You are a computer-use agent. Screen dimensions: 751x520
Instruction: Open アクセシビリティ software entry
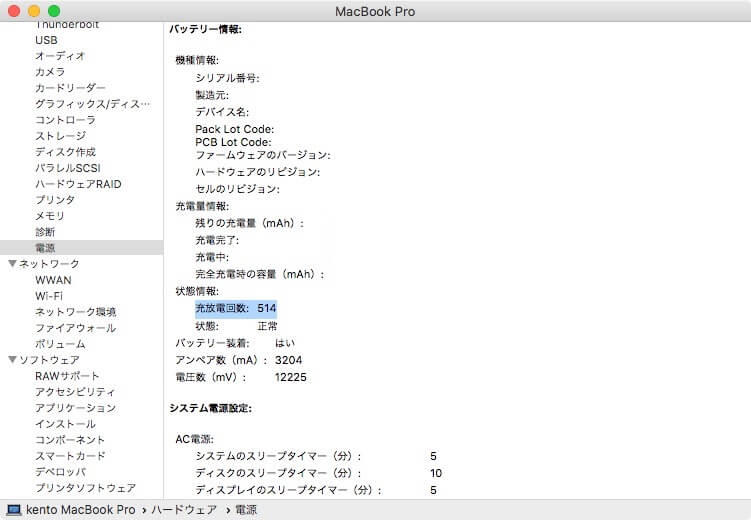pos(75,392)
